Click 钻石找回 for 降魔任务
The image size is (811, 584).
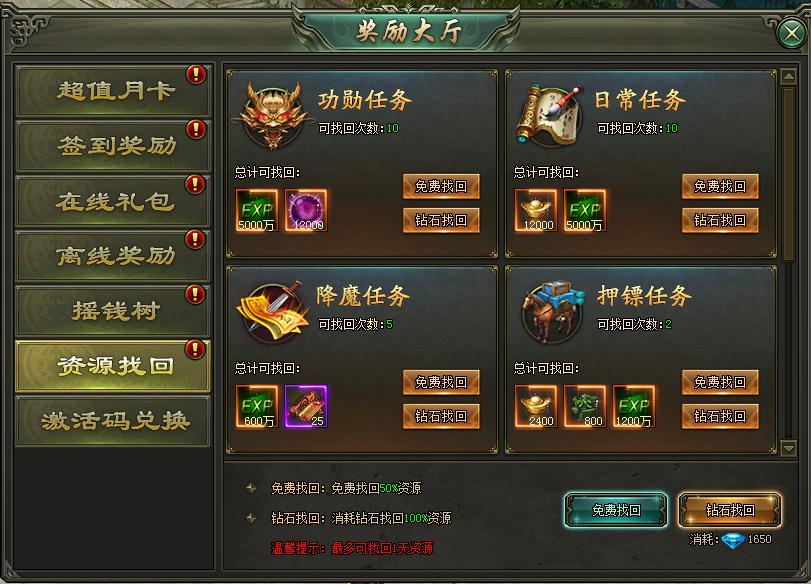coord(441,416)
